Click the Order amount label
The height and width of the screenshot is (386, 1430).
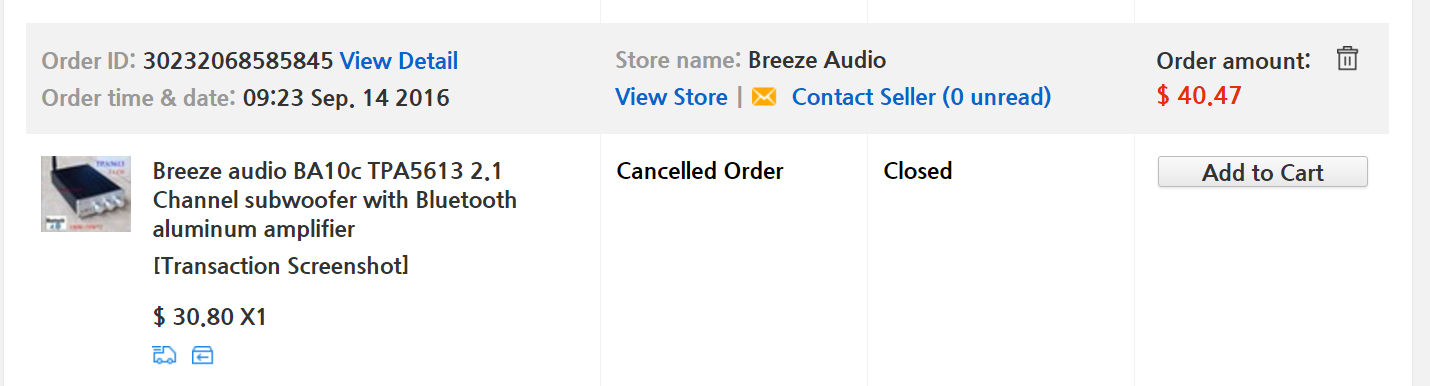pyautogui.click(x=1233, y=61)
